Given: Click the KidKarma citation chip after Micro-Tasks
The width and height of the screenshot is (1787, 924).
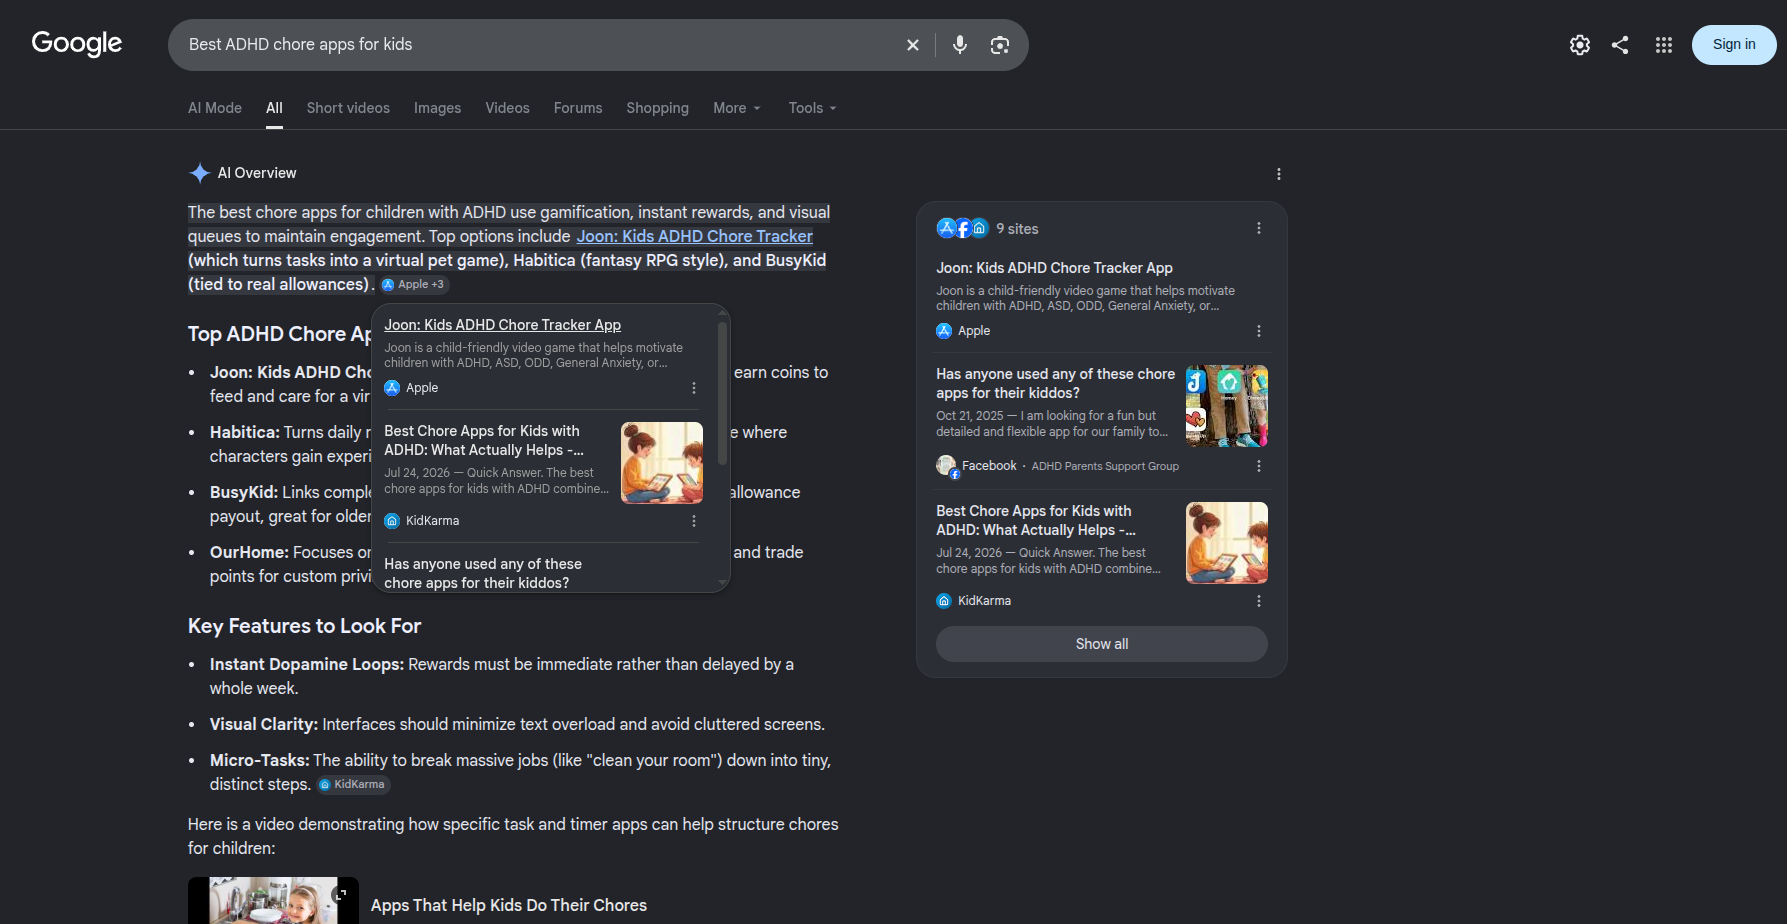Looking at the screenshot, I should pos(353,785).
